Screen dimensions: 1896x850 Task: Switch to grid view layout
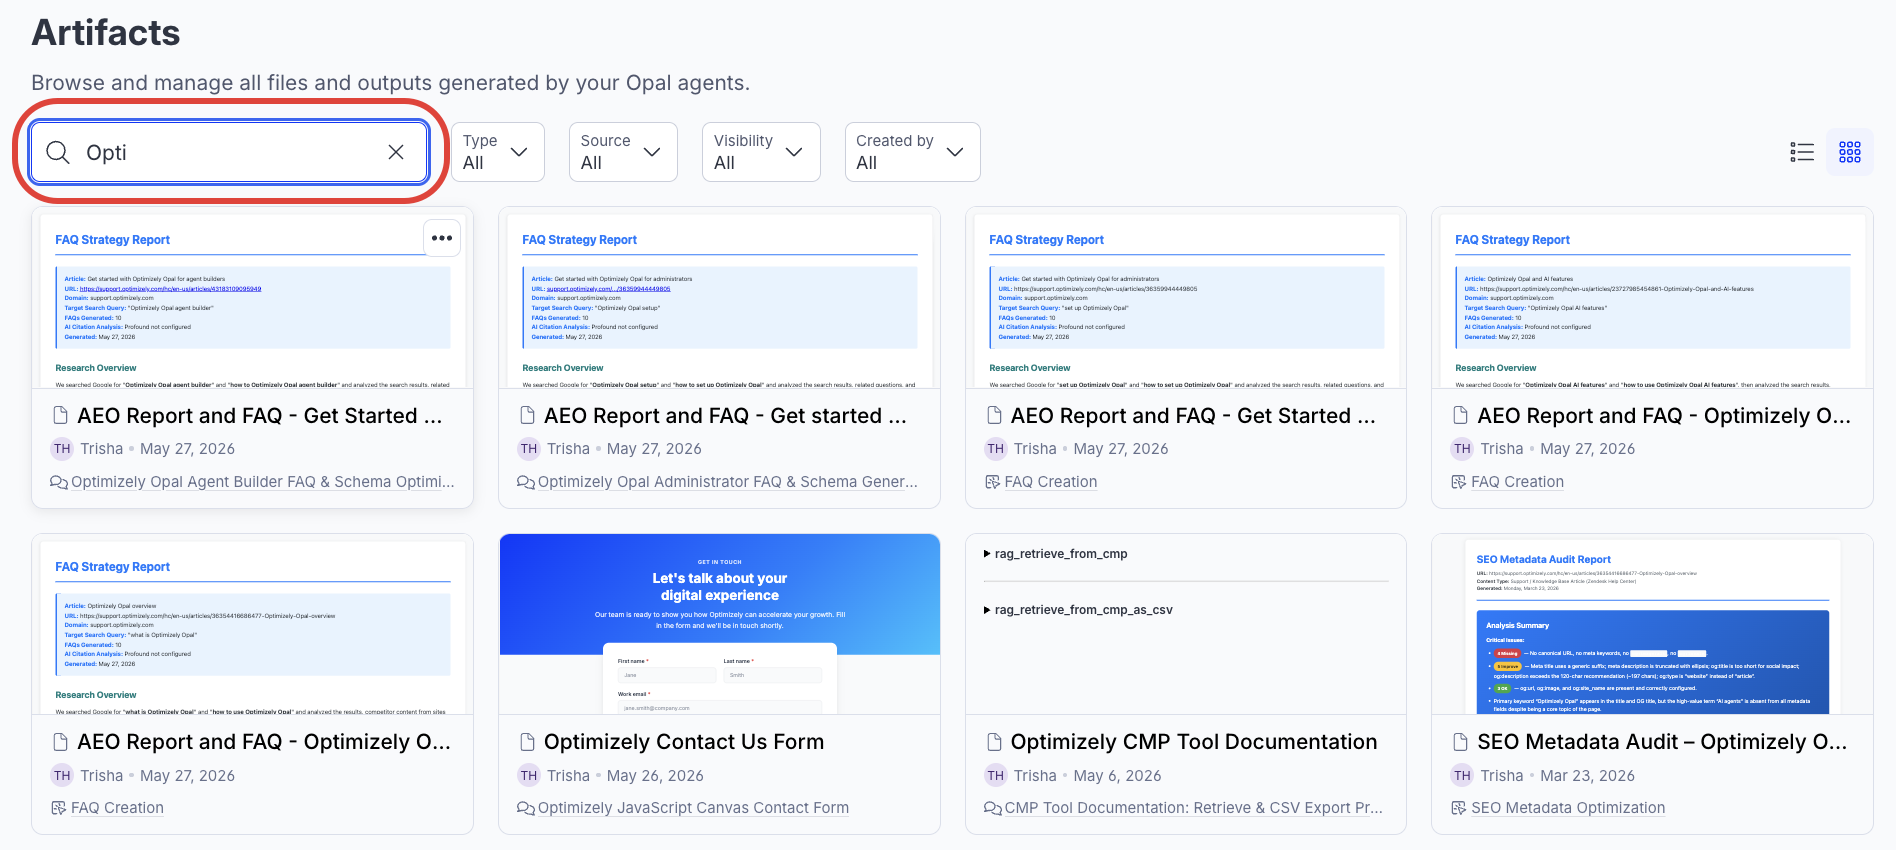(1850, 152)
